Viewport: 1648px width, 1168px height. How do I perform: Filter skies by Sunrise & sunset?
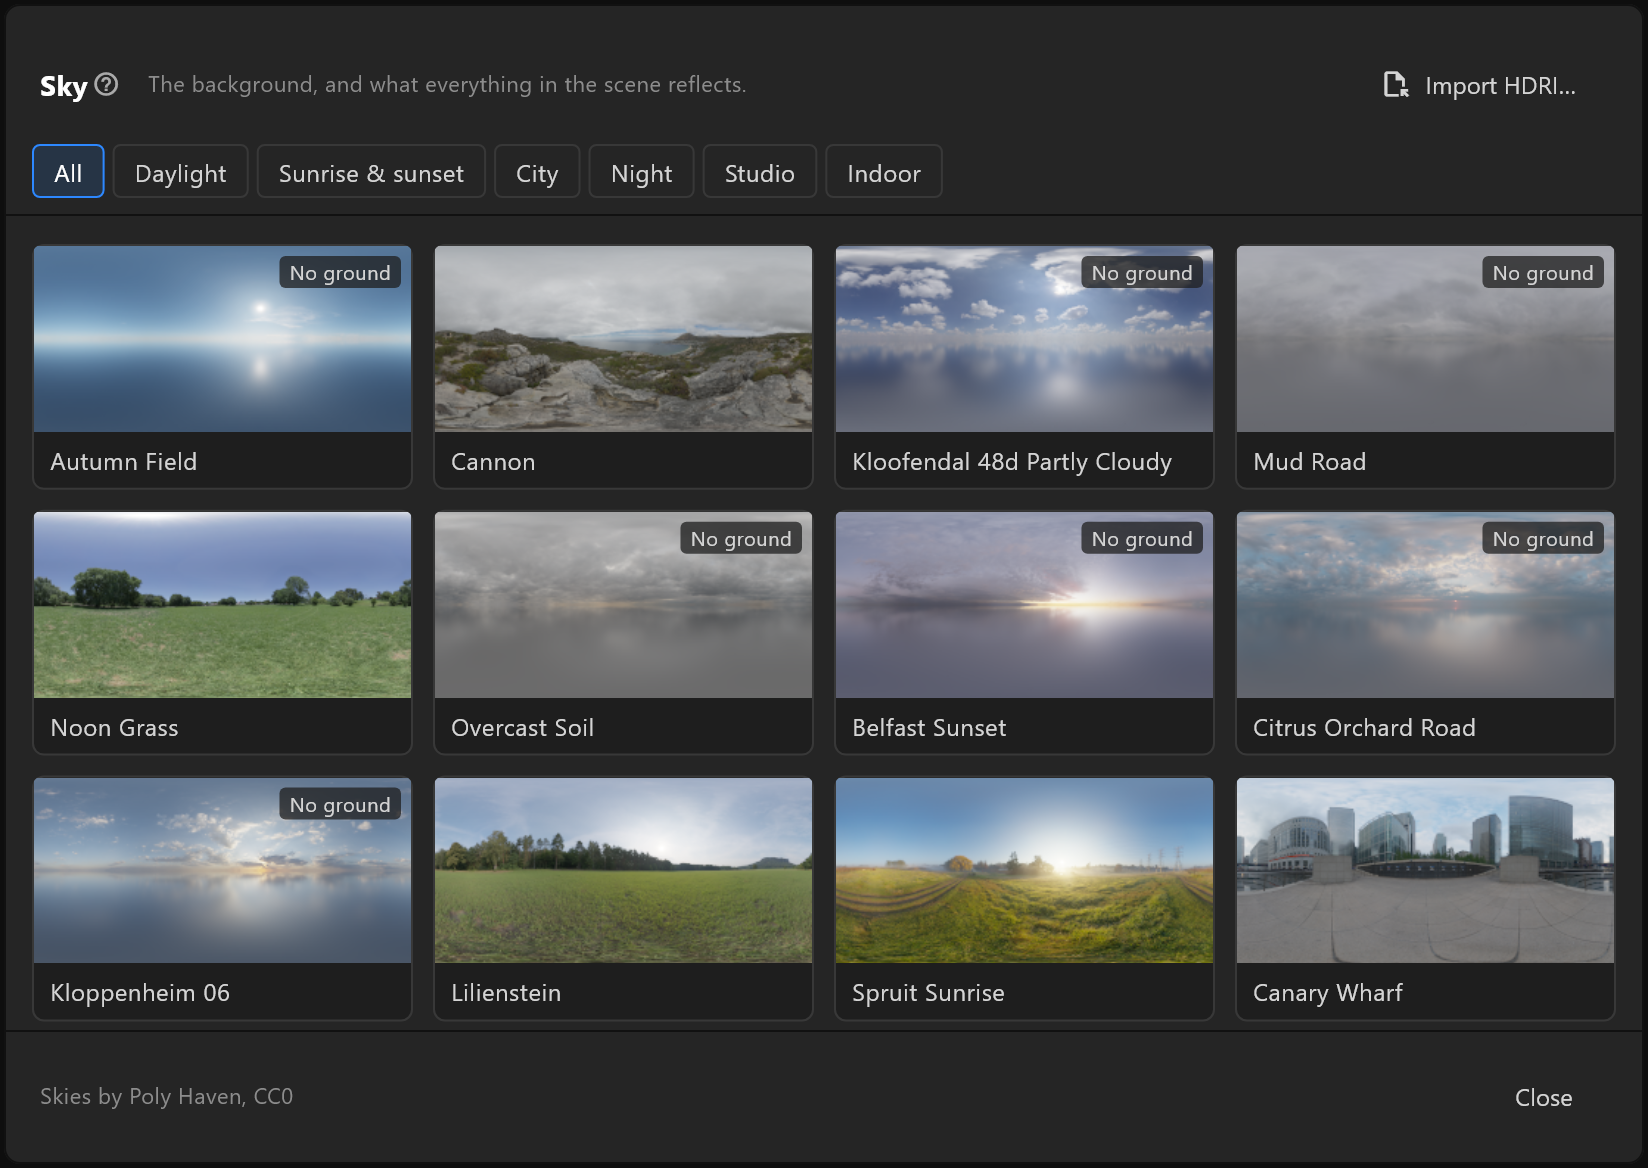pos(371,172)
